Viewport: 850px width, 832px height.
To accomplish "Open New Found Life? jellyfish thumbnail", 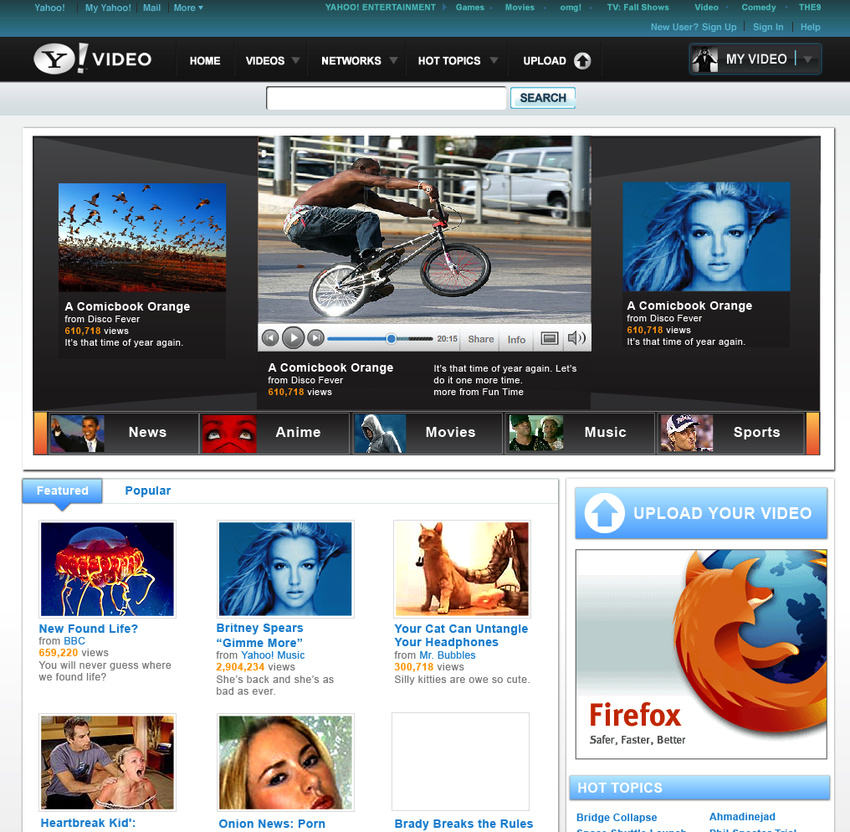I will click(x=107, y=569).
